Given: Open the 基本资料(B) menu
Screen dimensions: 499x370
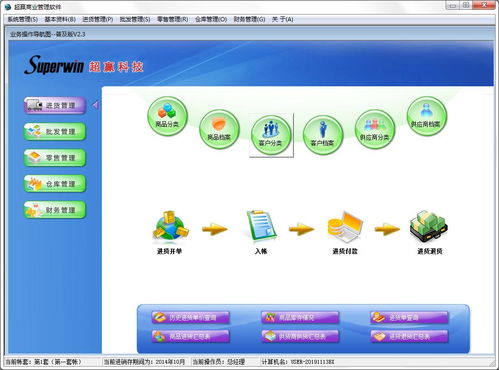Looking at the screenshot, I should (x=60, y=19).
